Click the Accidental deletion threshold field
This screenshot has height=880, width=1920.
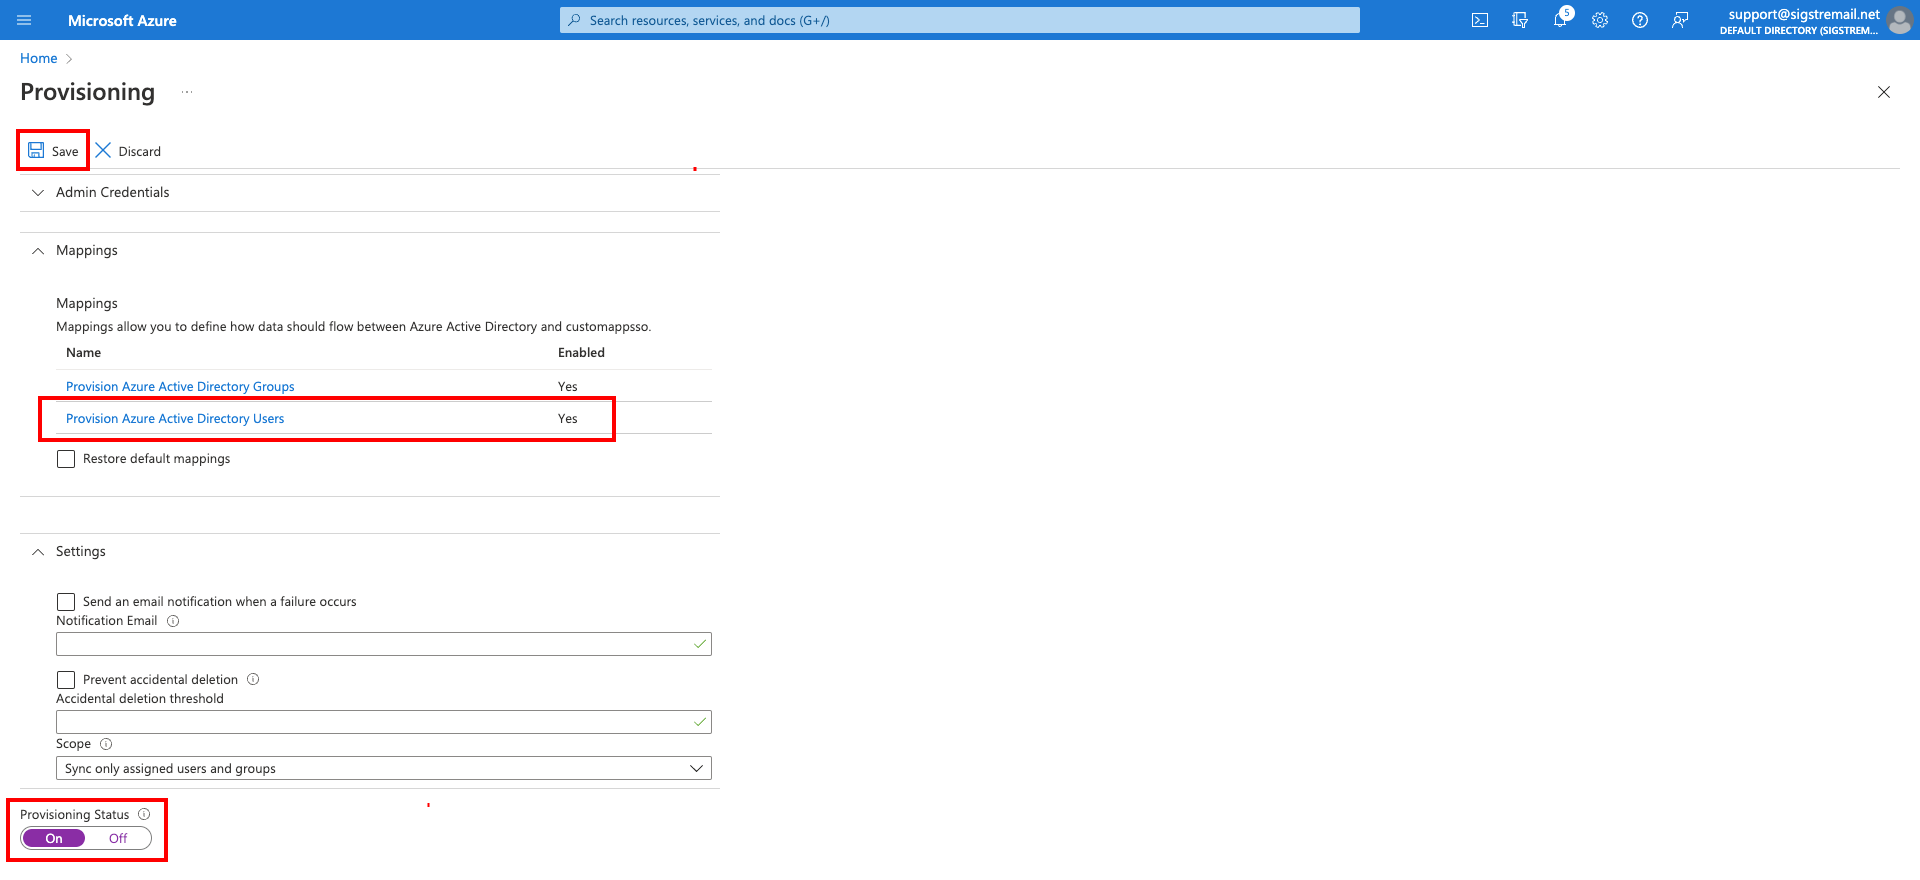384,722
